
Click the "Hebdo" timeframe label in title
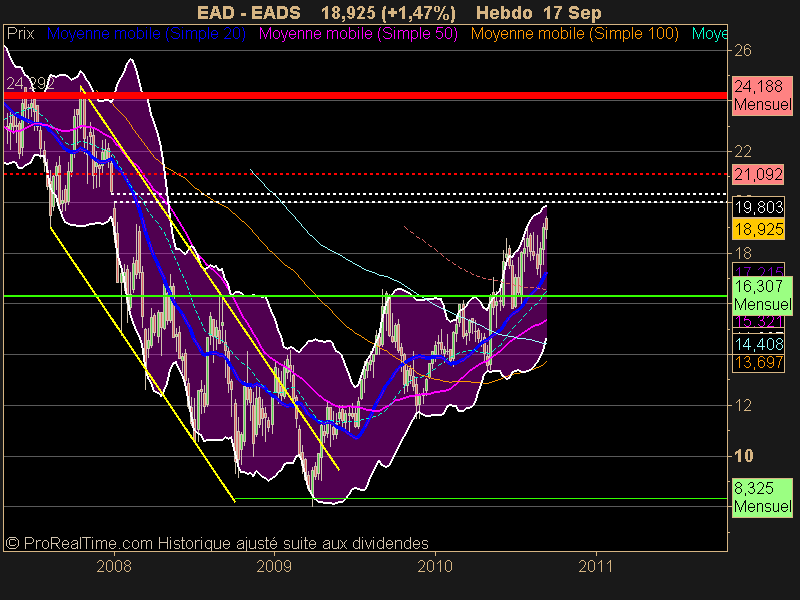pos(504,12)
